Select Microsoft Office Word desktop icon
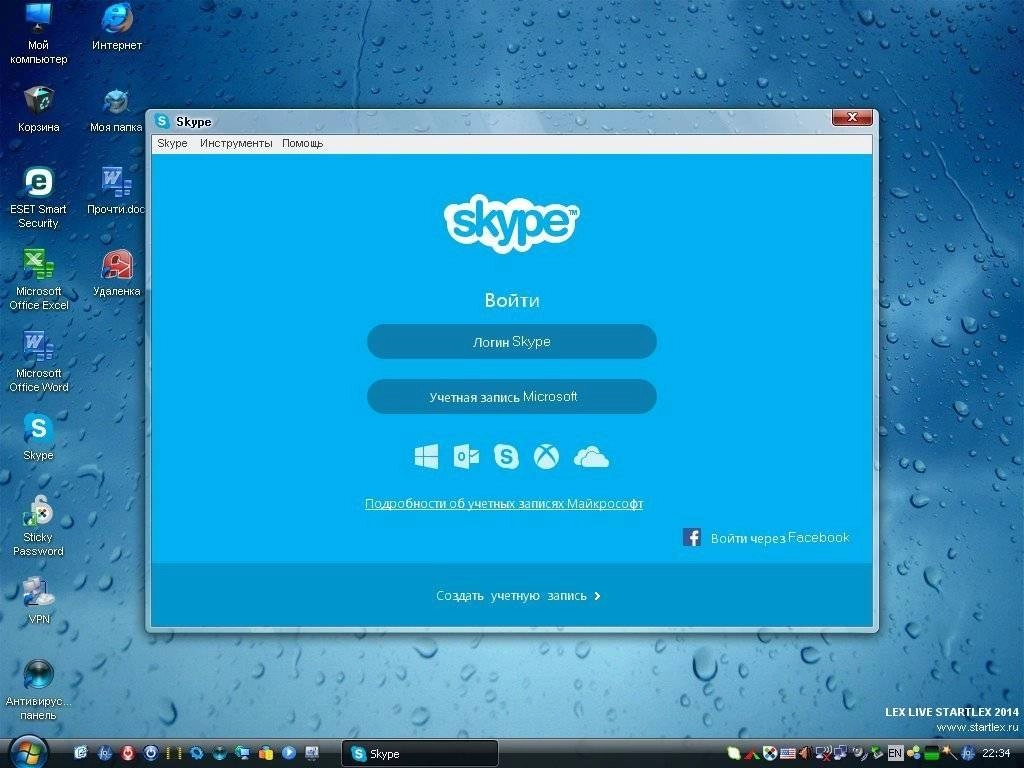Screen dimensions: 1024x768 39,361
